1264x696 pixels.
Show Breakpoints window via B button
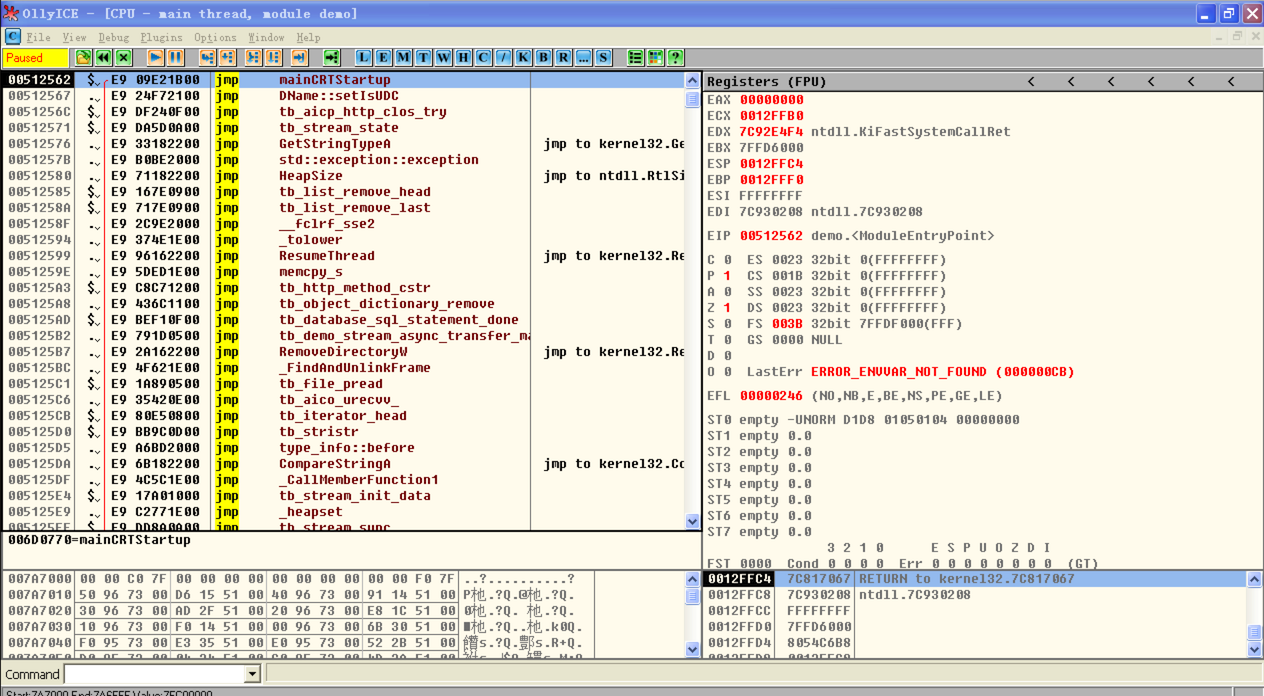pyautogui.click(x=544, y=58)
